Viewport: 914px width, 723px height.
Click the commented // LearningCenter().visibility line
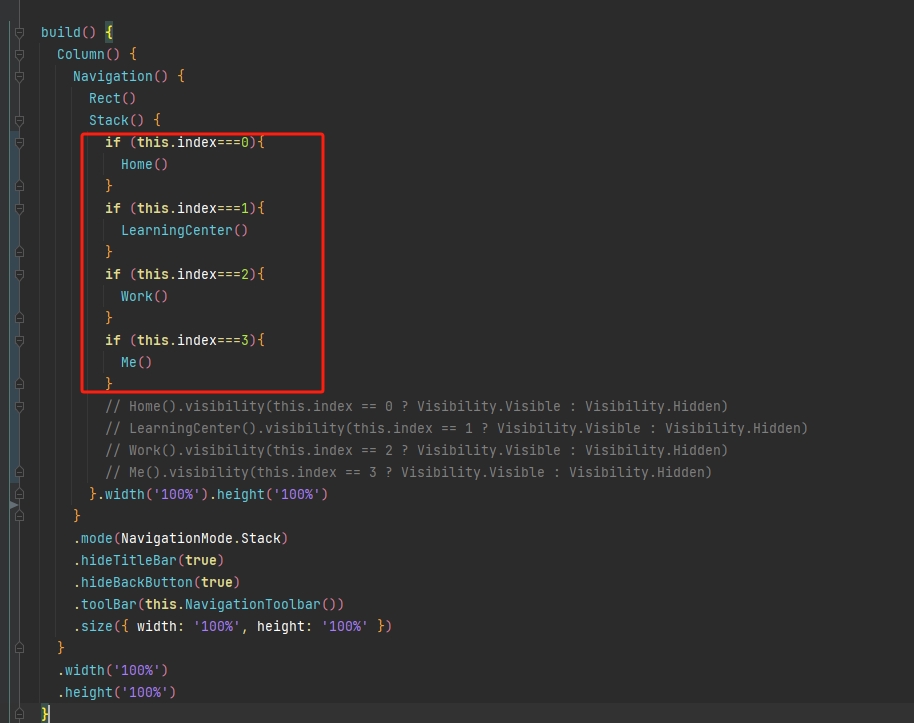[x=457, y=429]
